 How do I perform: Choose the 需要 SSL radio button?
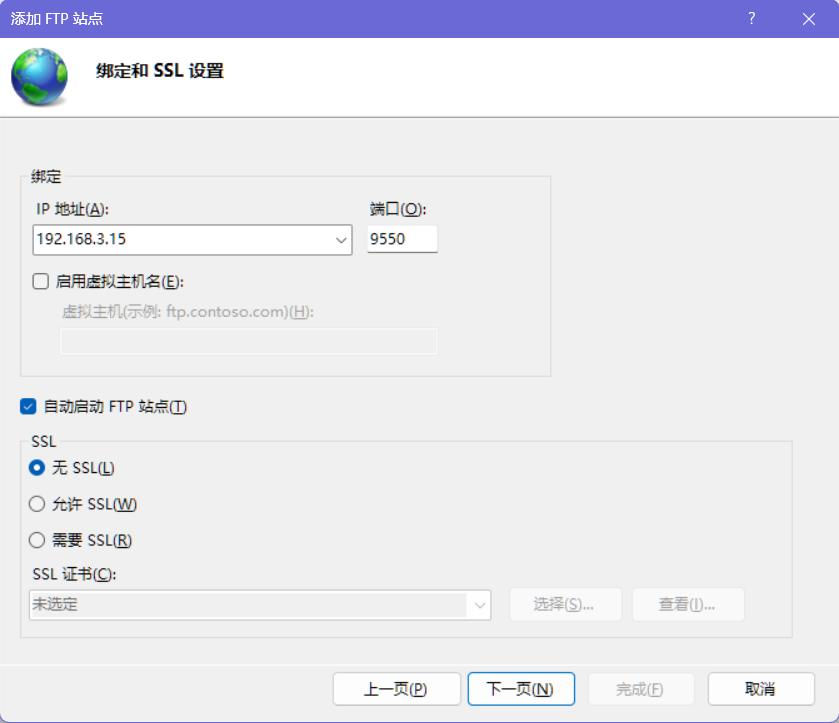(36, 540)
